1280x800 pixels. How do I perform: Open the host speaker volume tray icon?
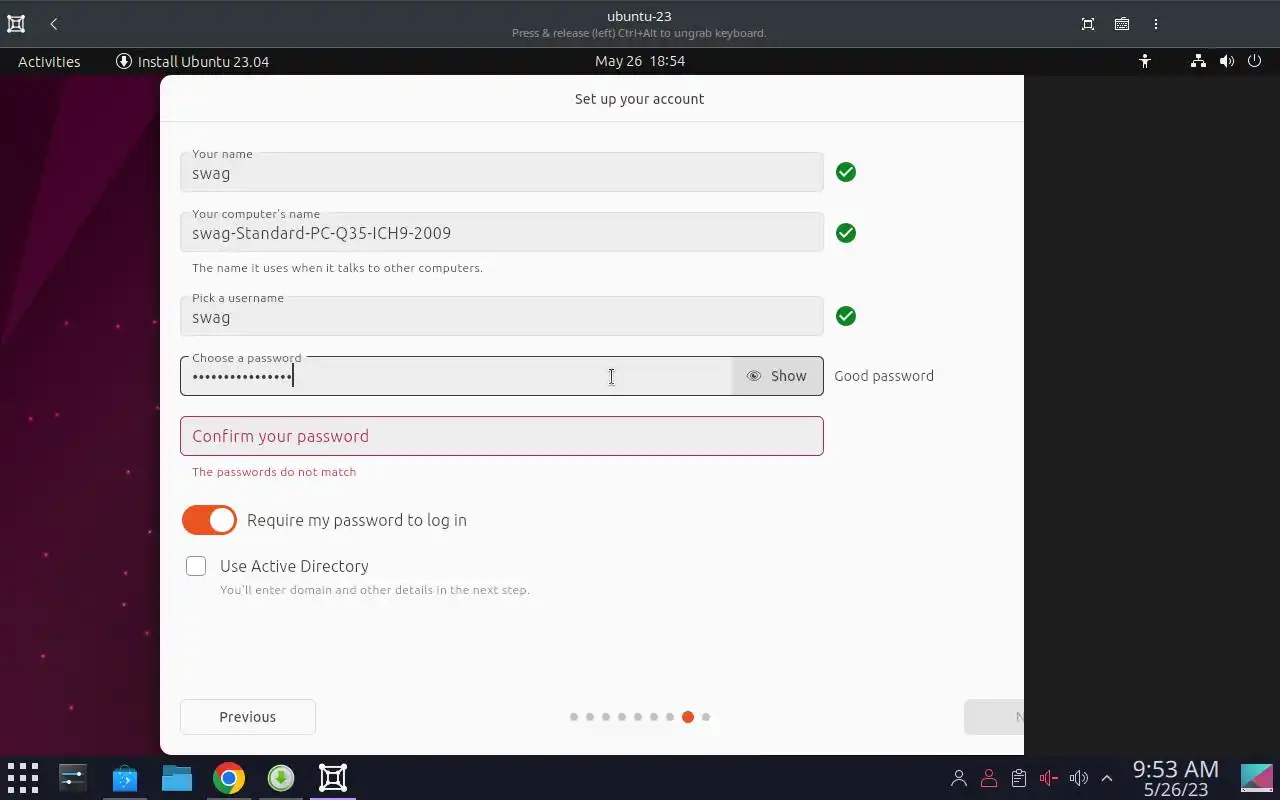click(1079, 778)
